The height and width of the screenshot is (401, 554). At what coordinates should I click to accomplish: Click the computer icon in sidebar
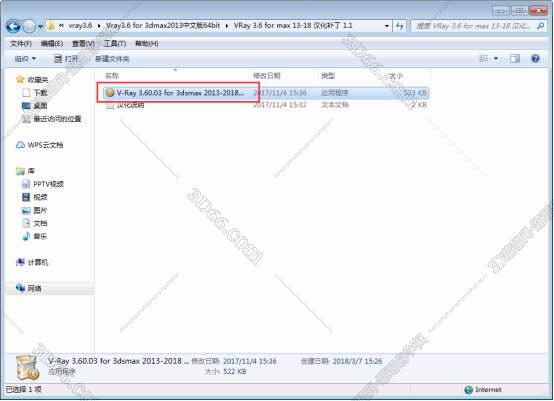click(20, 263)
